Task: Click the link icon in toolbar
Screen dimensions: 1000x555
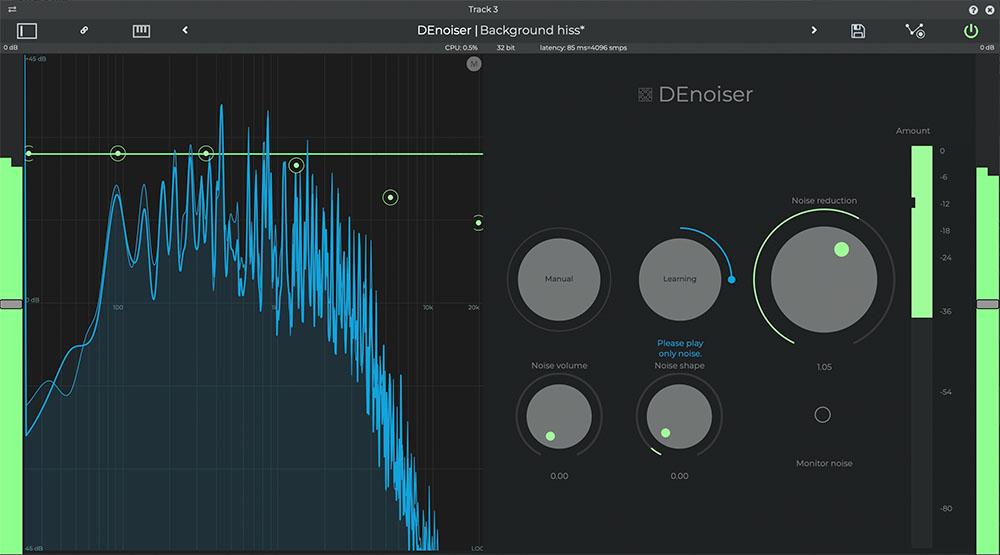Action: pyautogui.click(x=84, y=31)
